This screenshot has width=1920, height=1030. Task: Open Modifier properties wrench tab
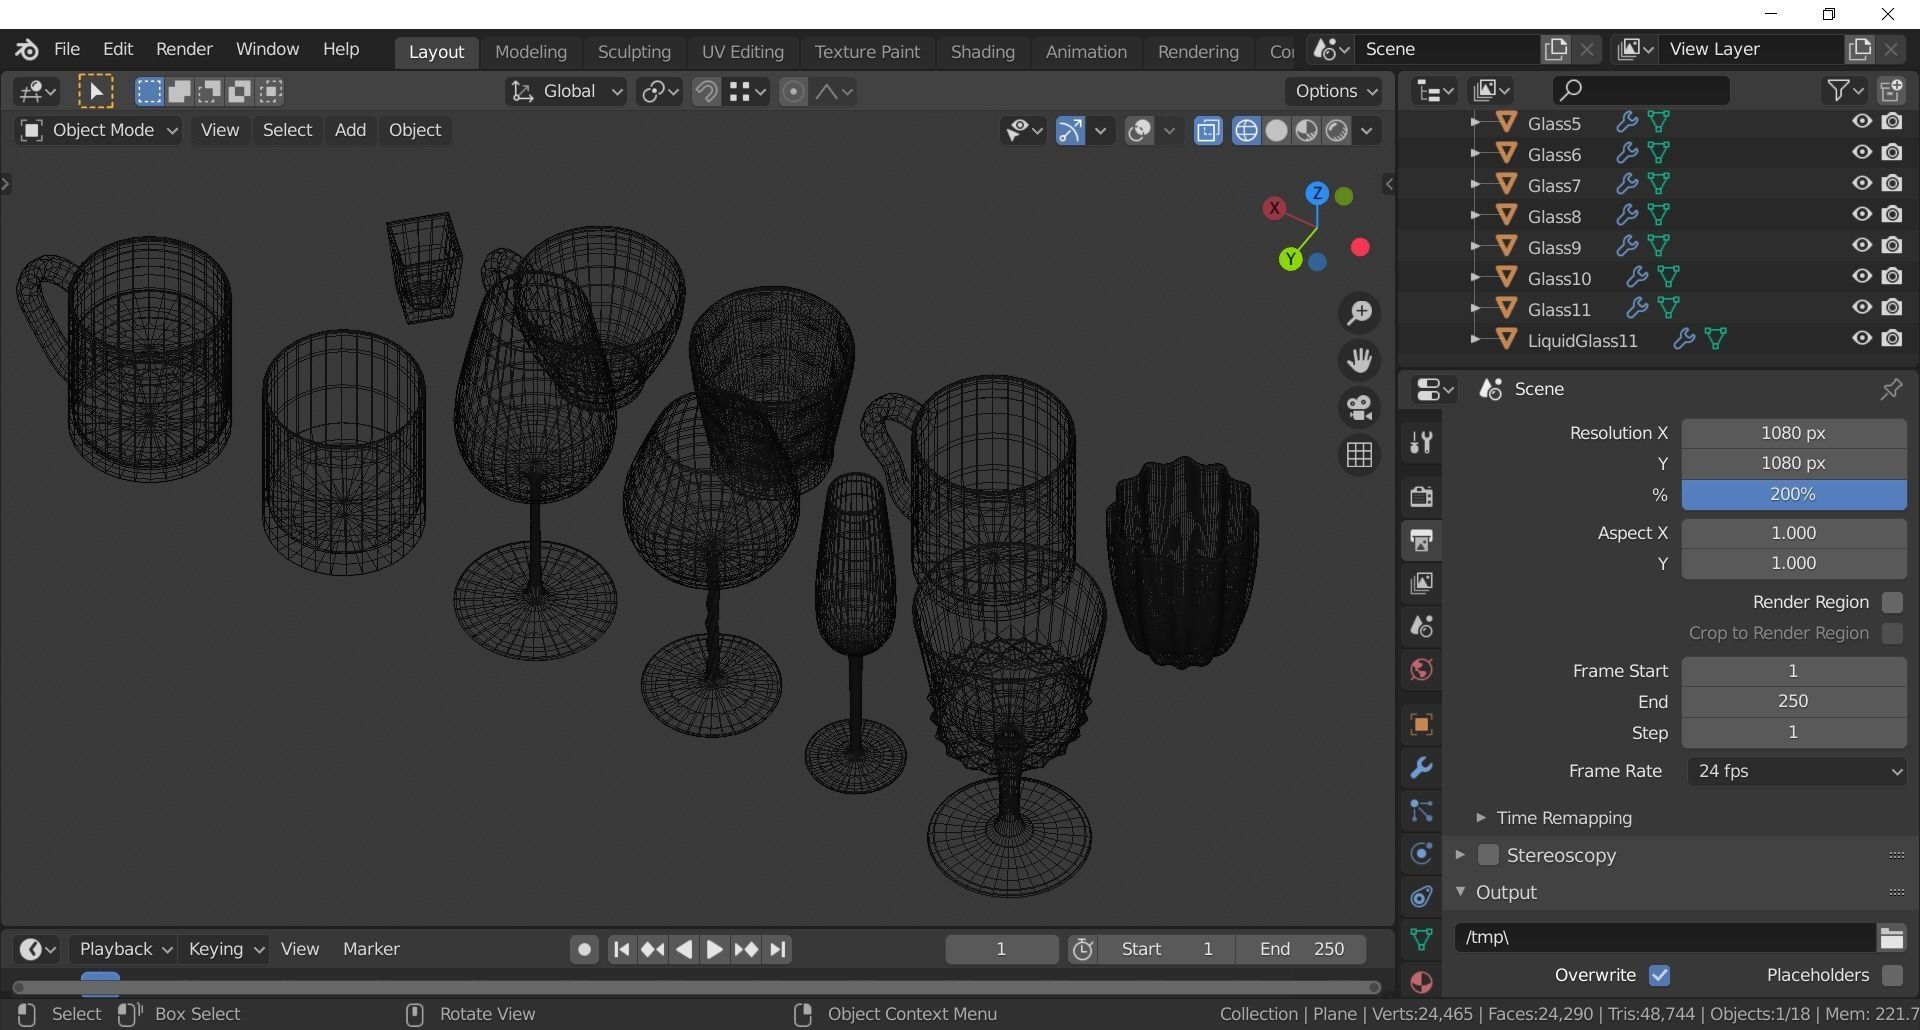pos(1421,767)
